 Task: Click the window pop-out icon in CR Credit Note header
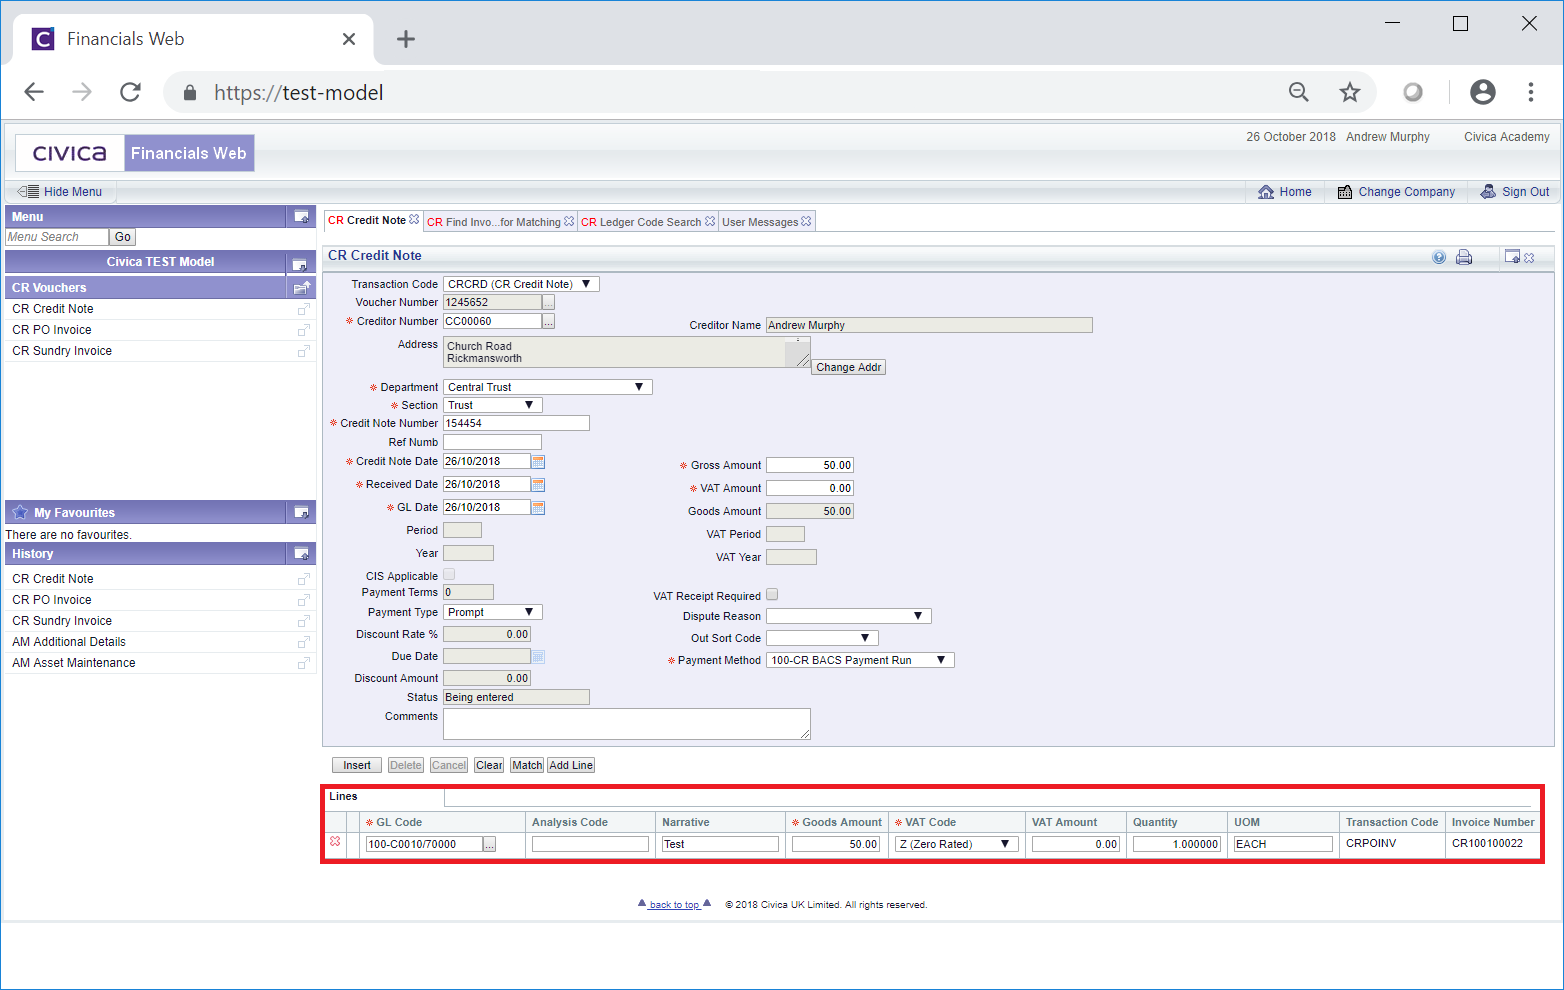1512,257
